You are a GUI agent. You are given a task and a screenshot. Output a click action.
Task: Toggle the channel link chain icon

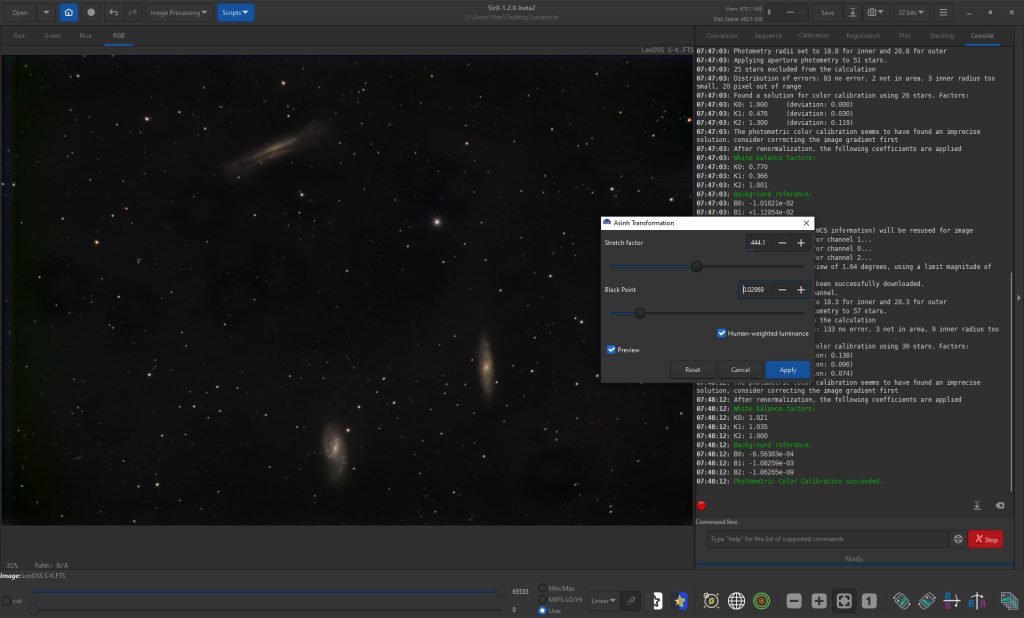pos(631,600)
